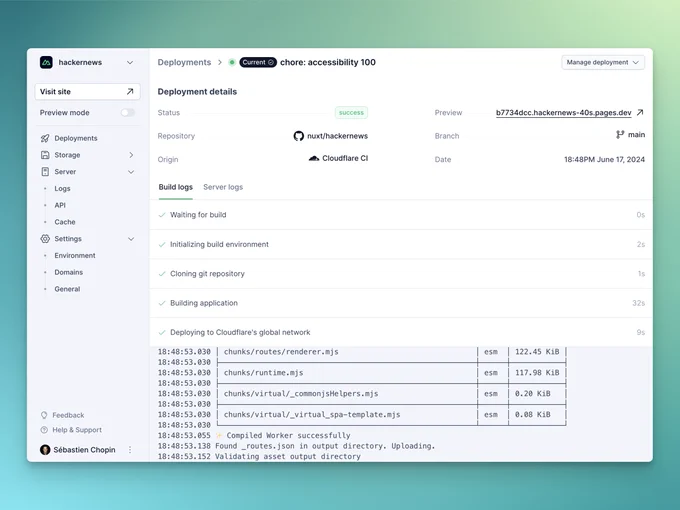Screen dimensions: 680x510
Task: Open the user menu three-dot icon
Action: tap(130, 450)
